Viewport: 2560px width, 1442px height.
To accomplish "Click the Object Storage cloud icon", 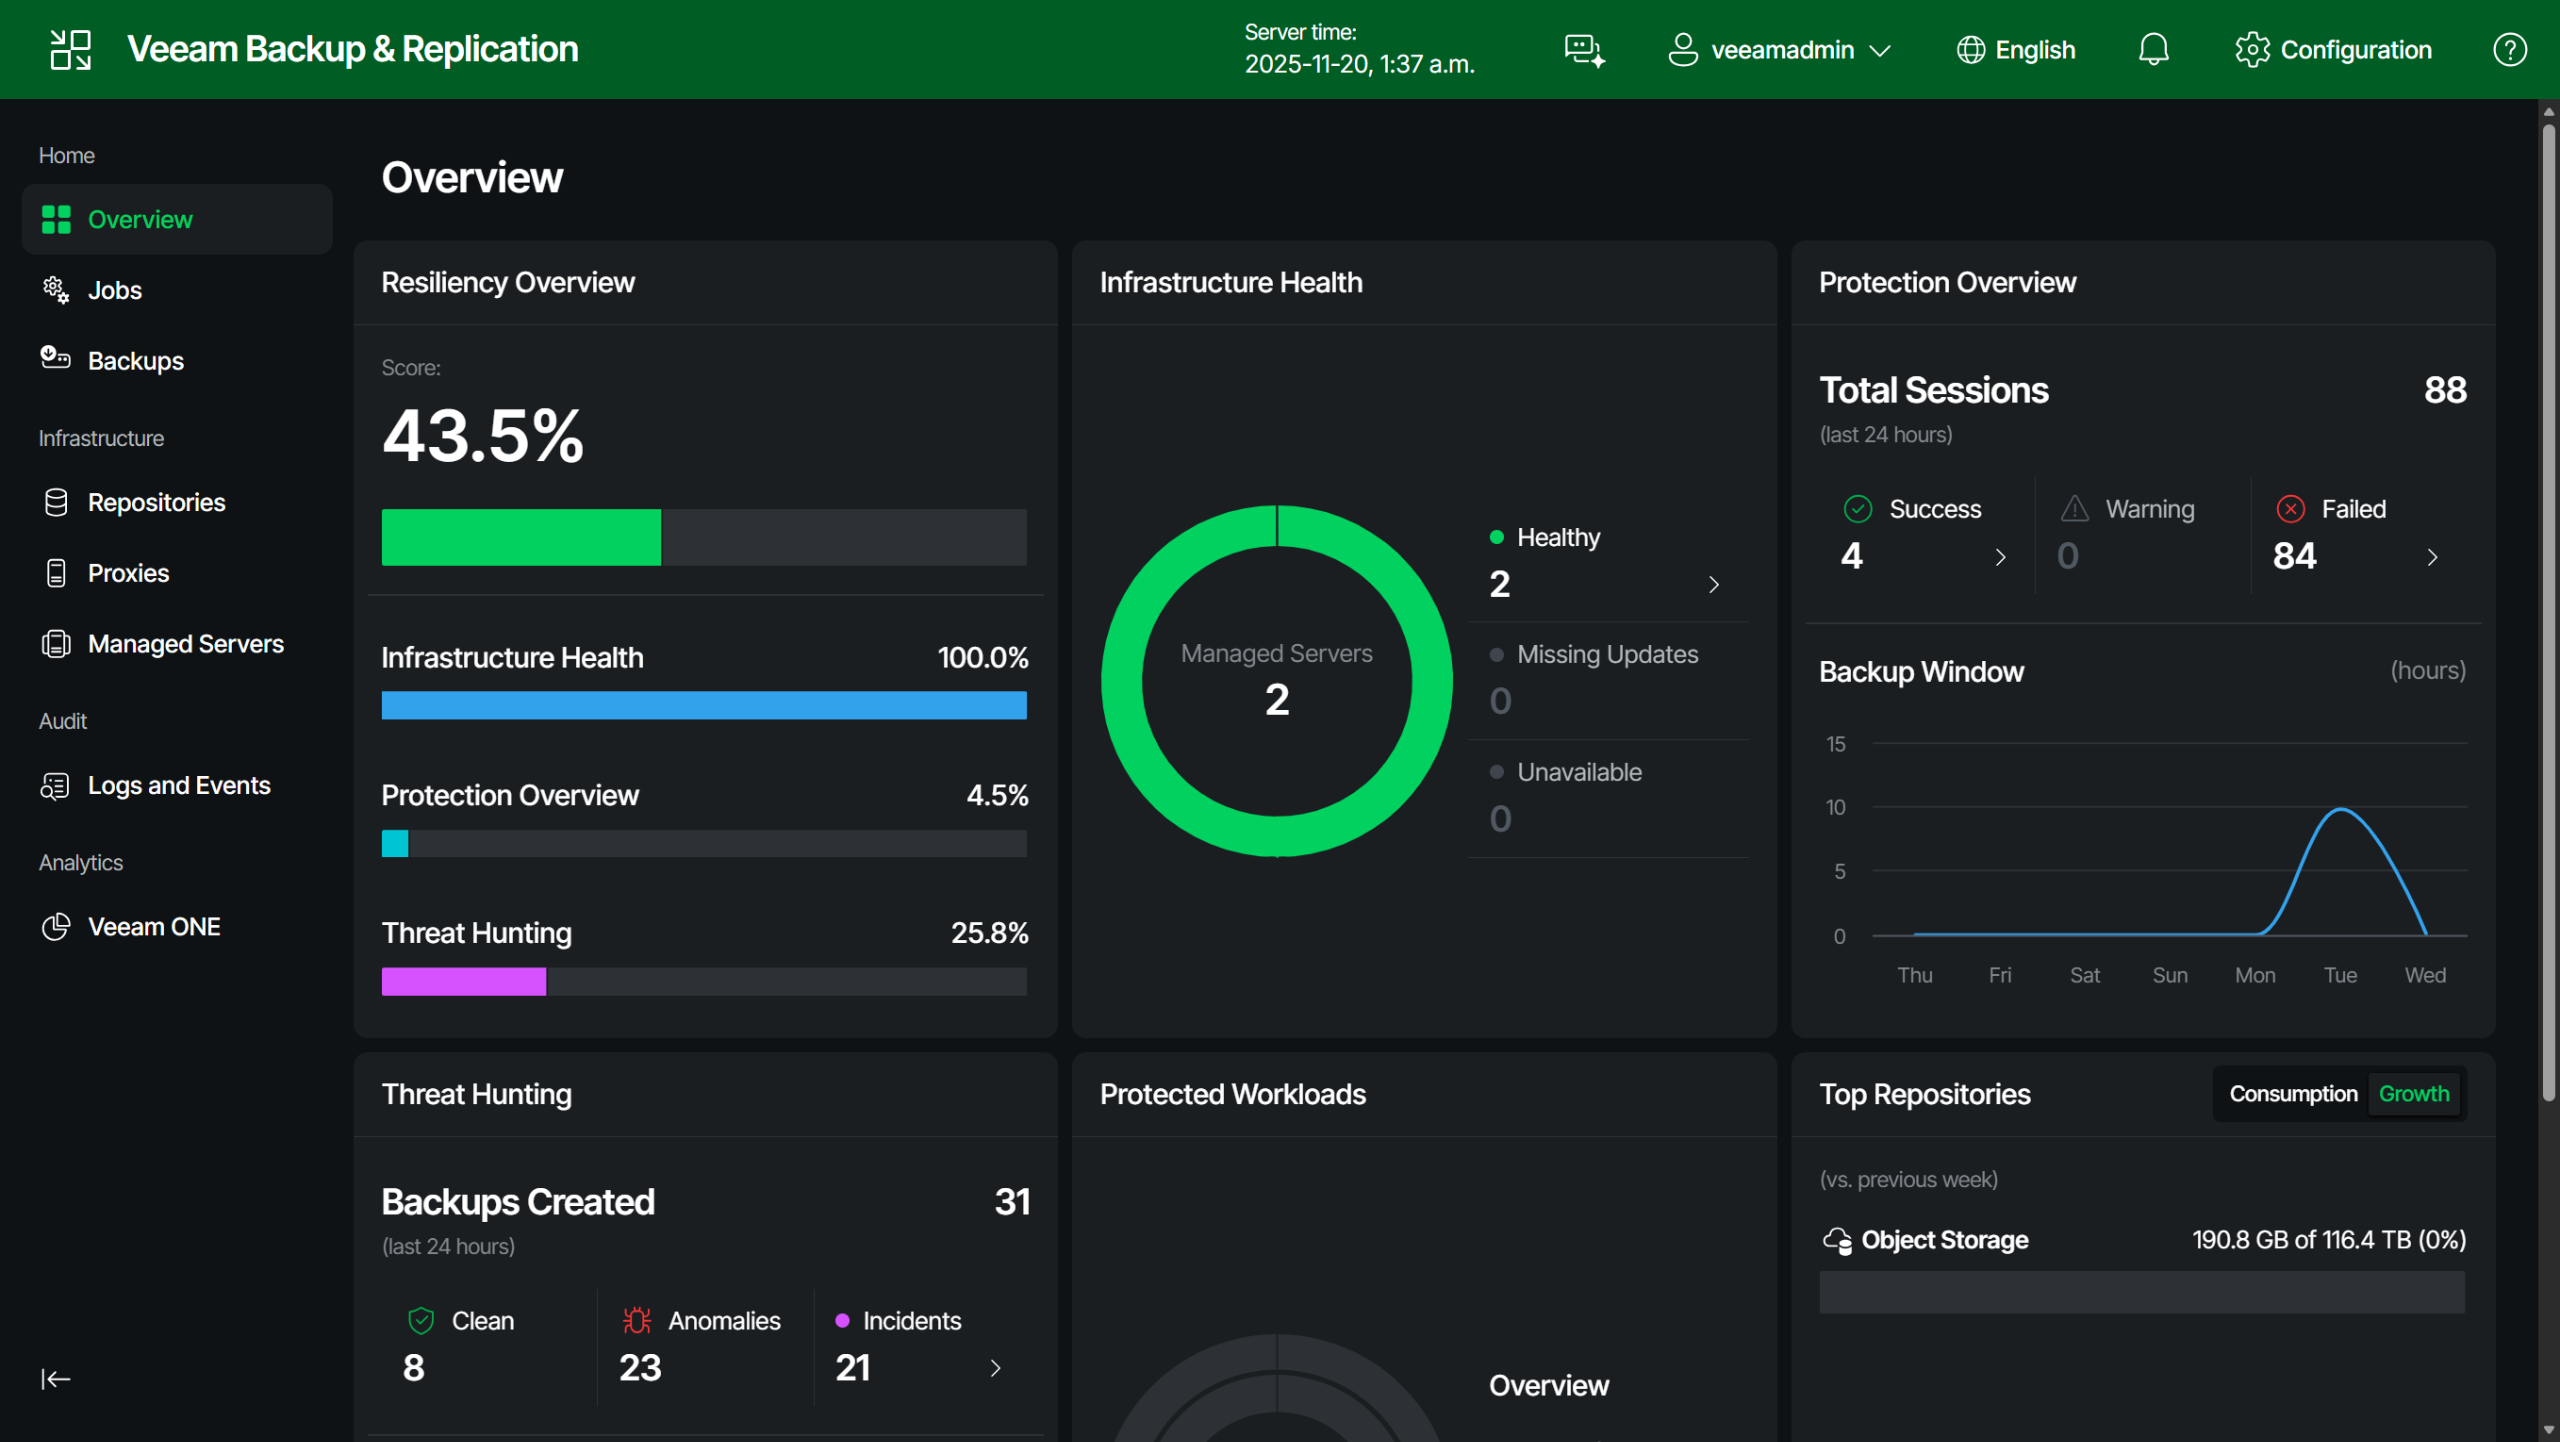I will coord(1837,1240).
